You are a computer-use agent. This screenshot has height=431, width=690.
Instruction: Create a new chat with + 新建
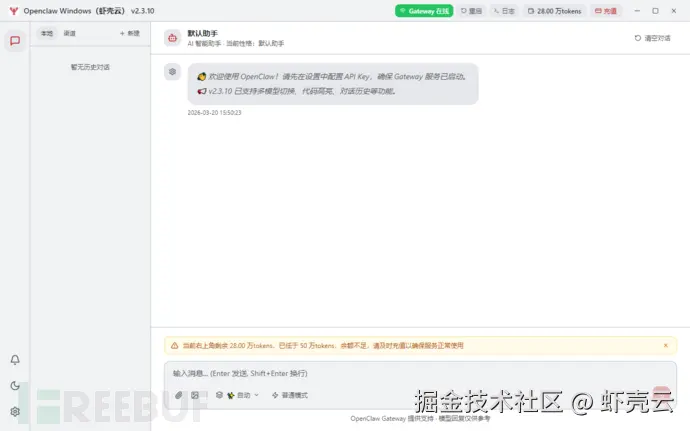130,33
